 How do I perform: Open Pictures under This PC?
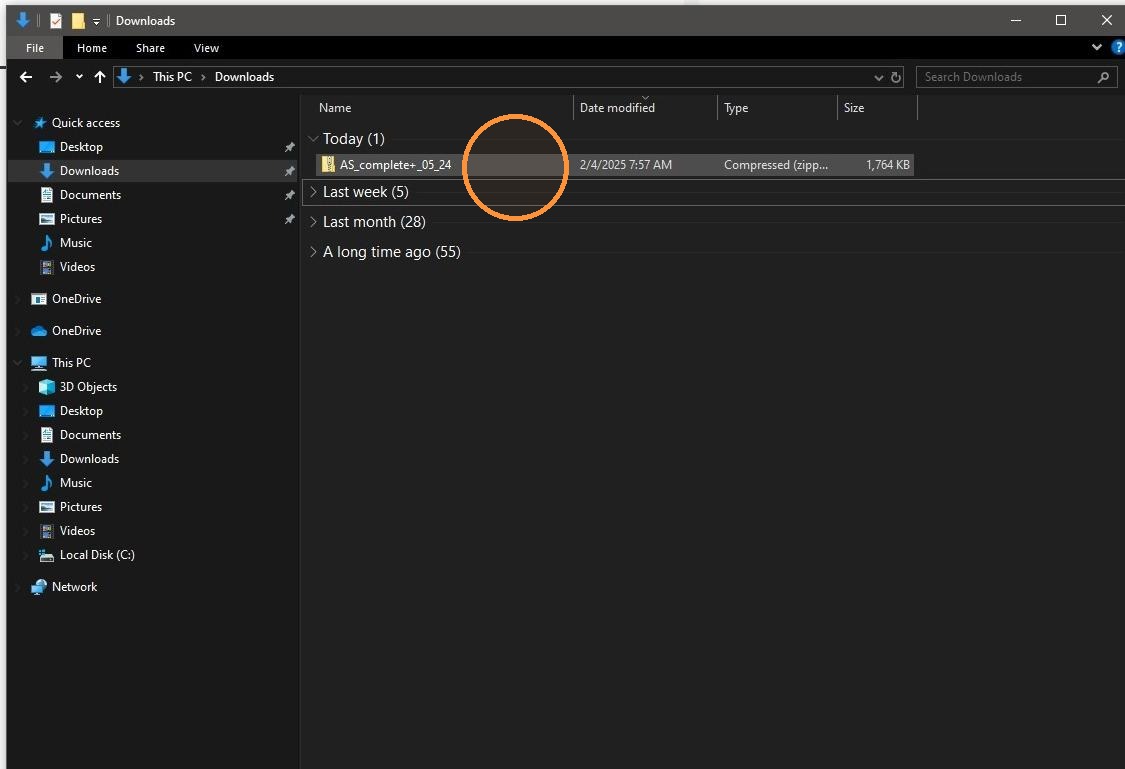(80, 506)
